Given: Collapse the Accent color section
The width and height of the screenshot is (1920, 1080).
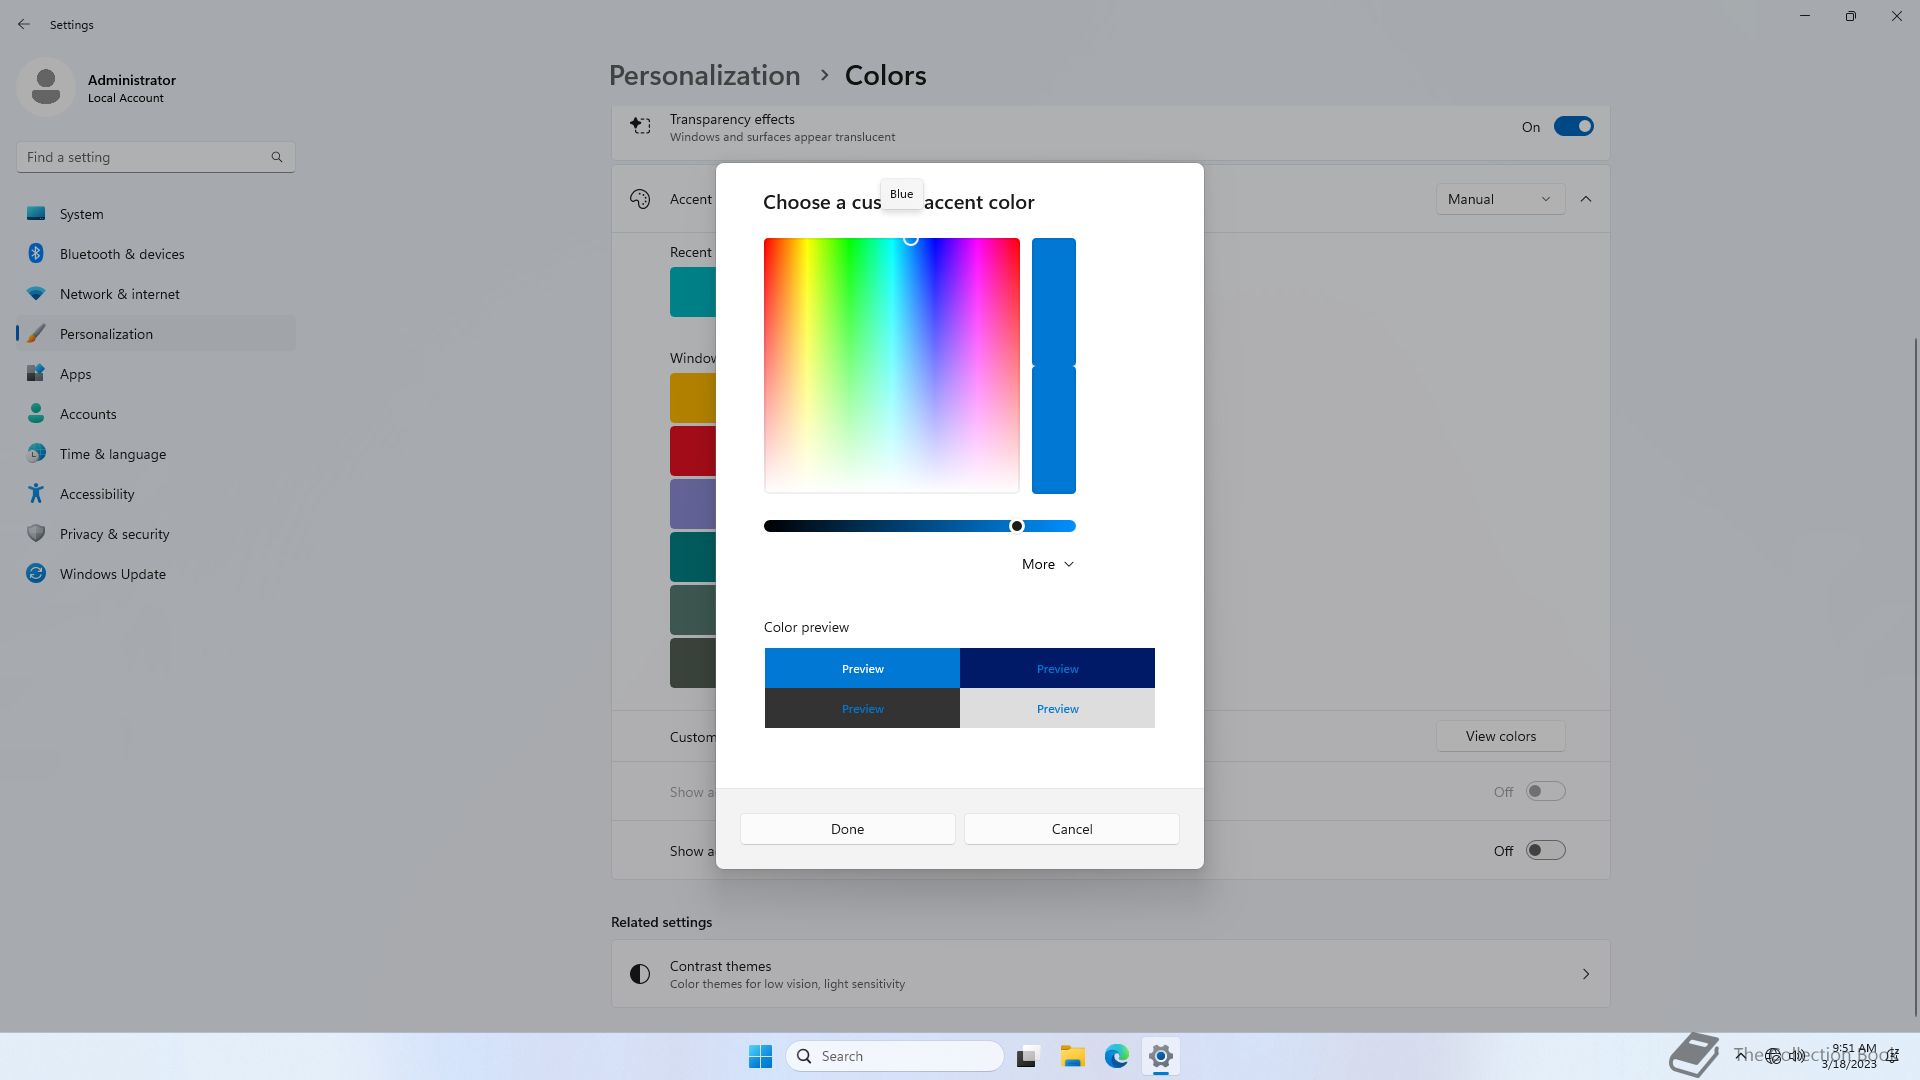Looking at the screenshot, I should click(x=1586, y=199).
